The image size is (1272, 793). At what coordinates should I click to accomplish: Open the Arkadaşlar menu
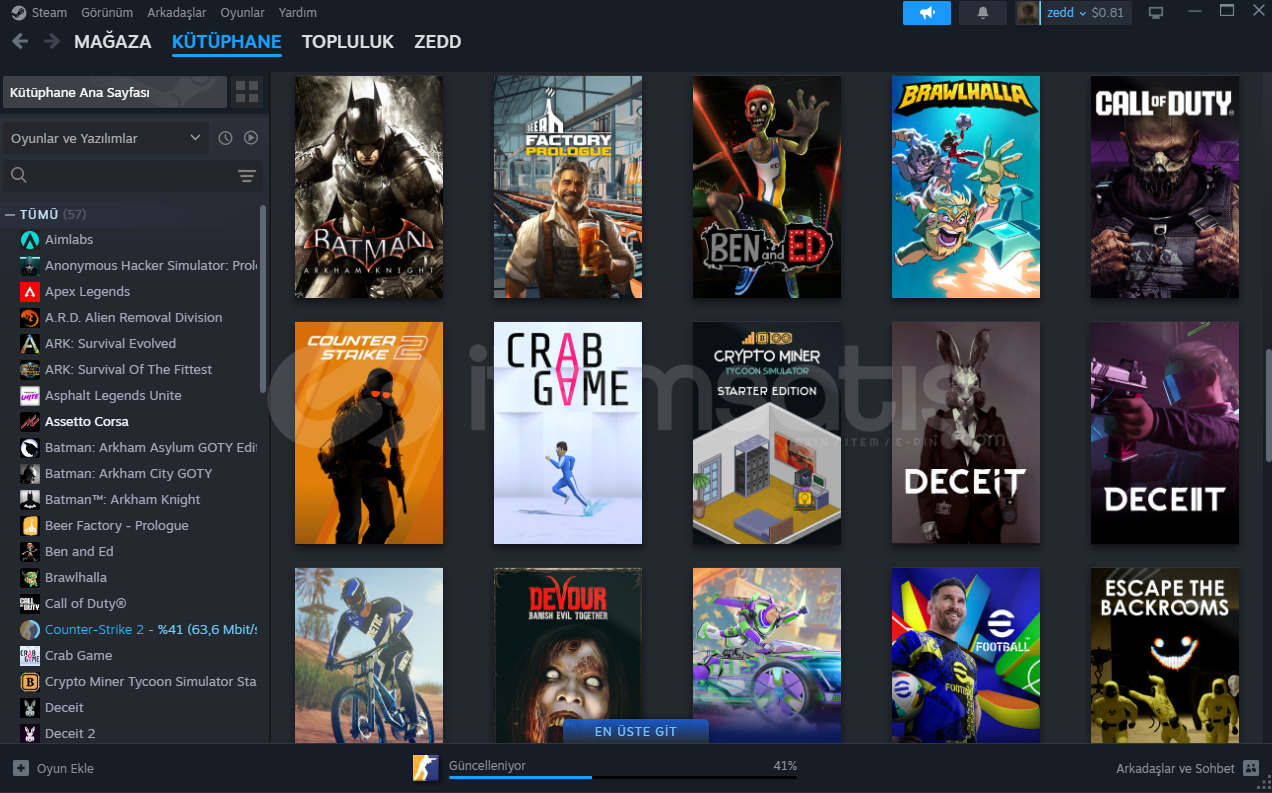coord(176,13)
